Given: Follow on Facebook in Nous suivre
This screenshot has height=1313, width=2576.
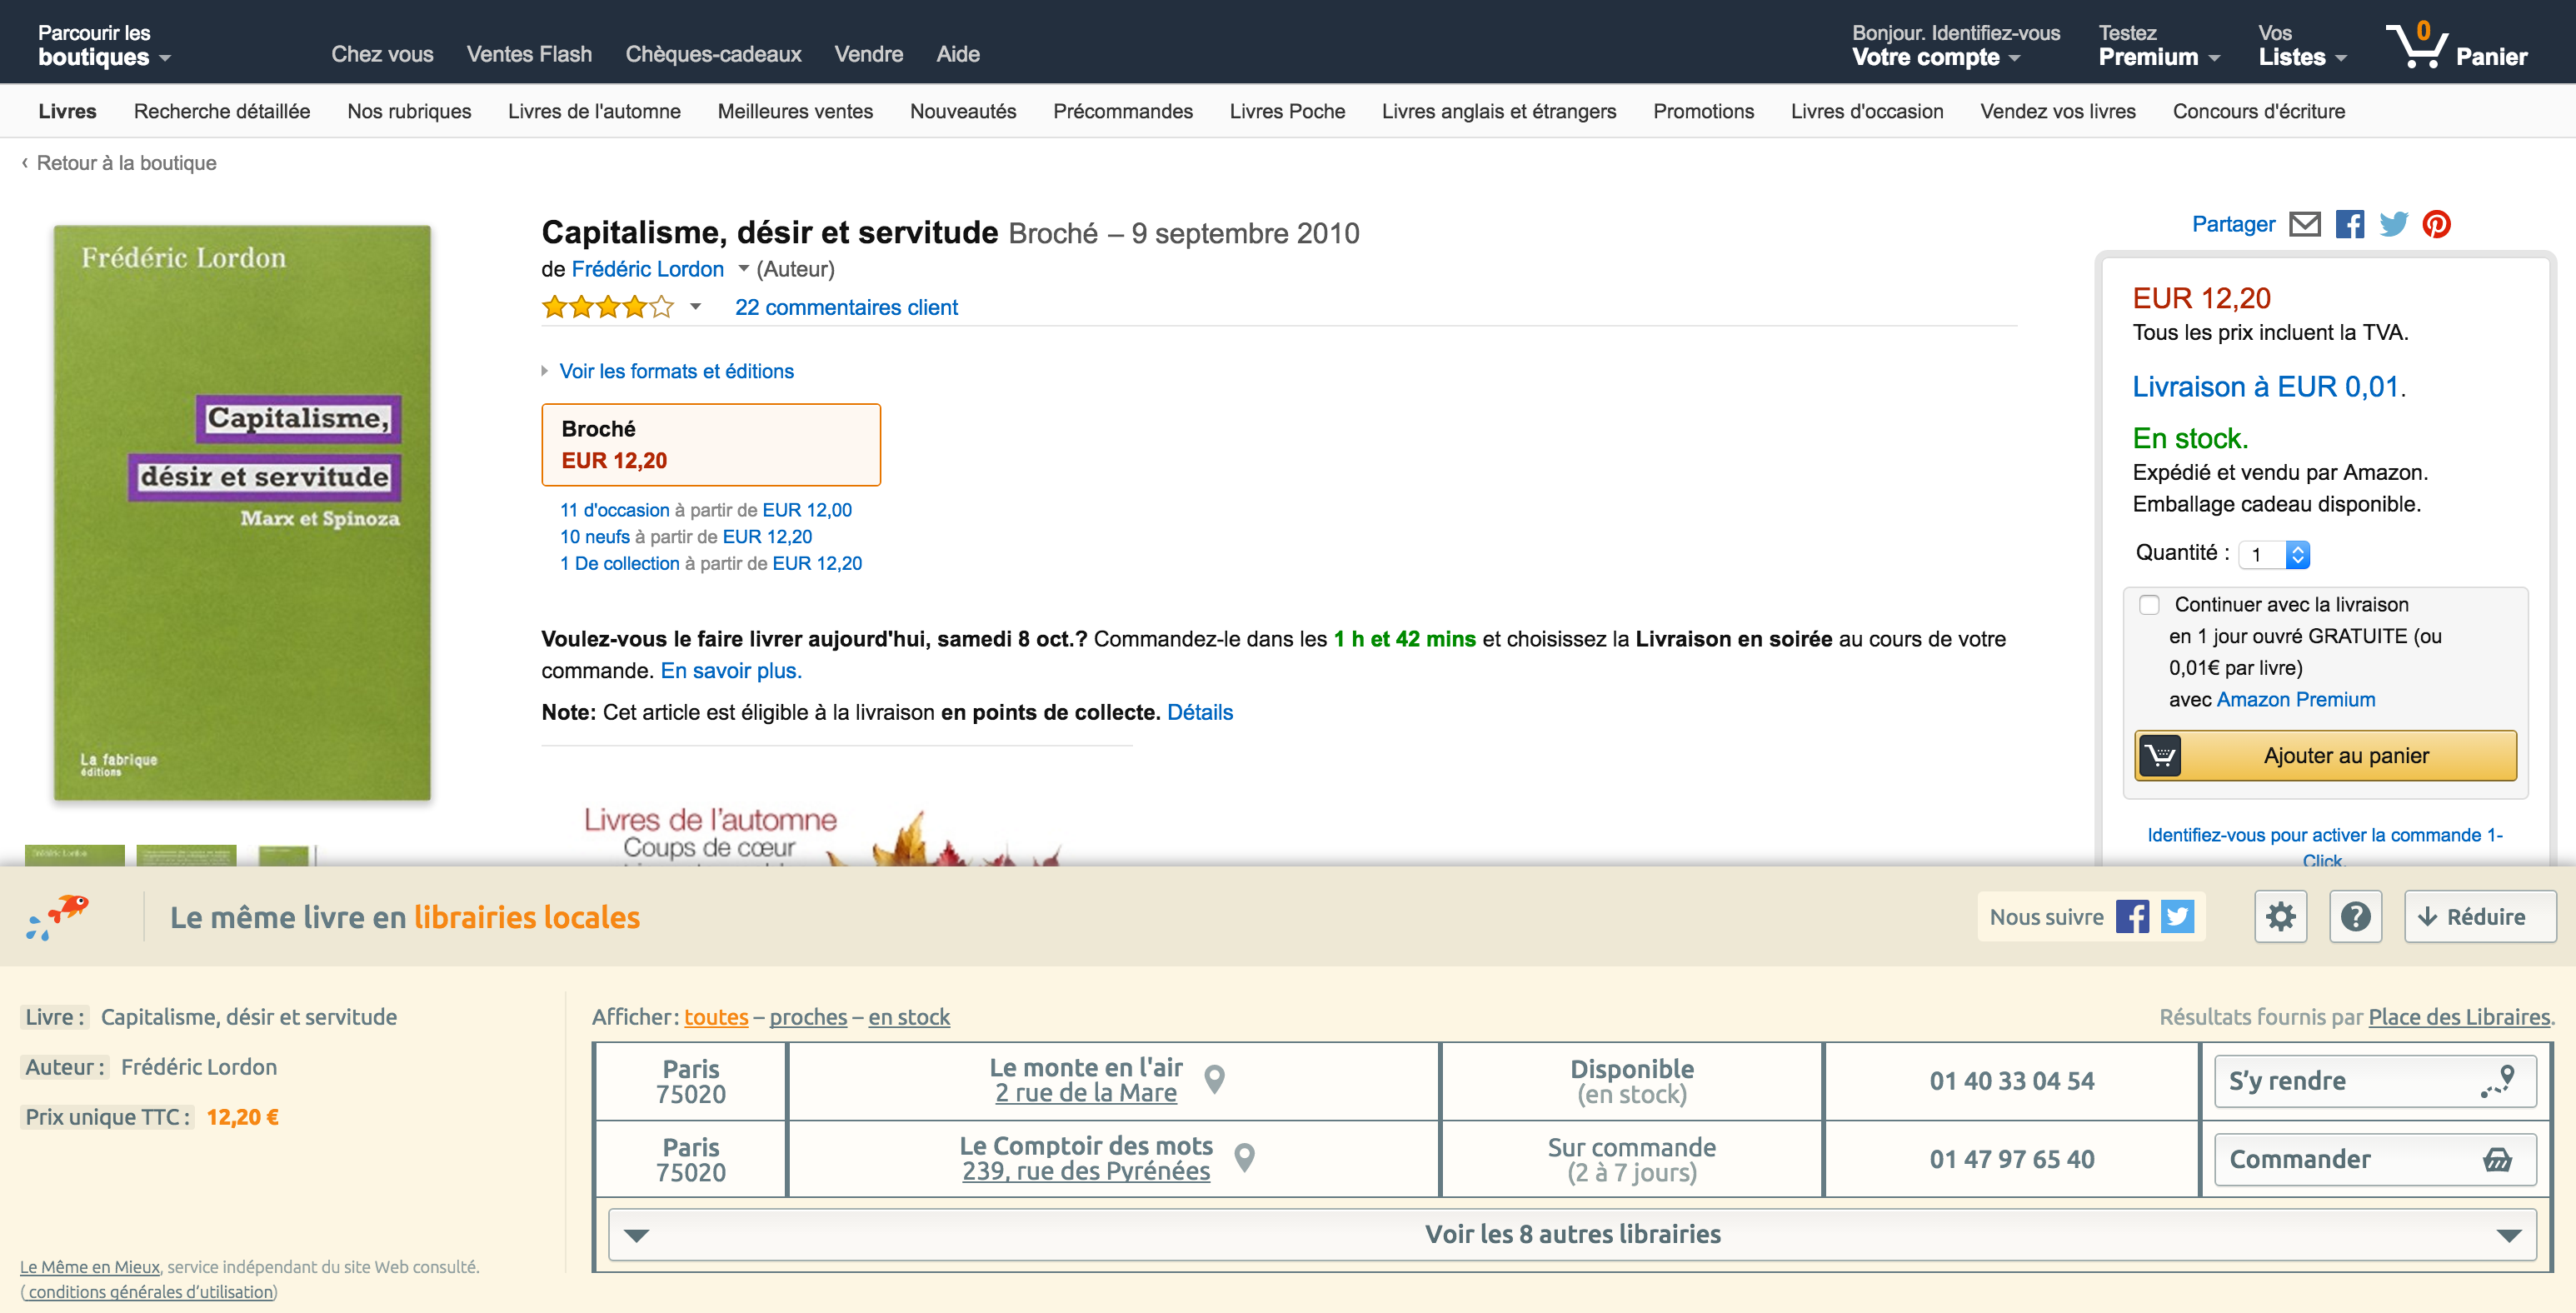Looking at the screenshot, I should [x=2132, y=916].
